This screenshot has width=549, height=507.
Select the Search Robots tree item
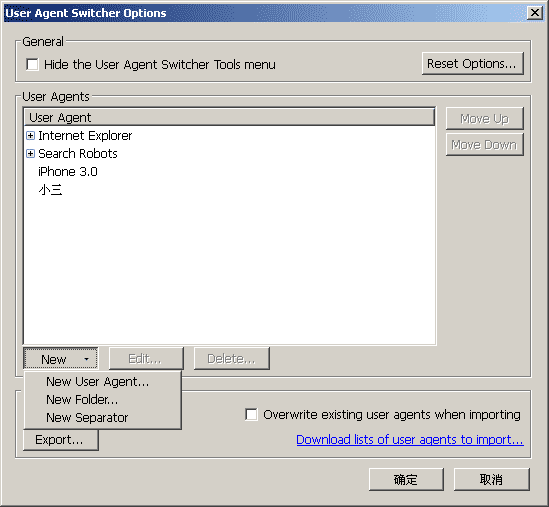(x=78, y=153)
